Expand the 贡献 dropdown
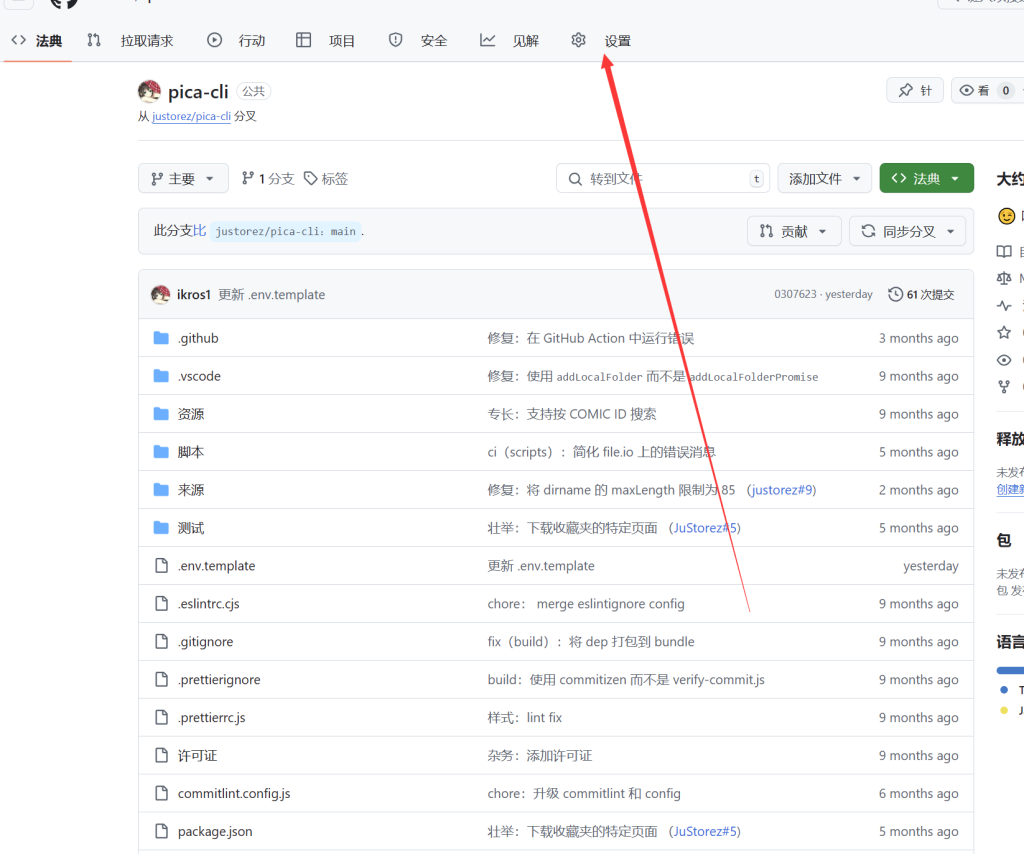This screenshot has width=1024, height=854. point(793,231)
